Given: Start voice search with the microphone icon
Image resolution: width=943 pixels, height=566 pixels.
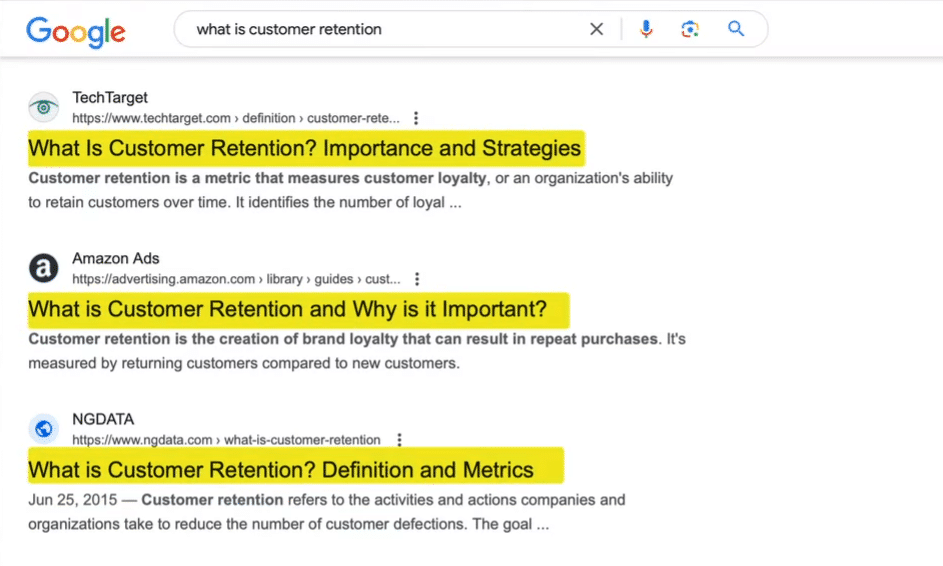Looking at the screenshot, I should click(646, 29).
